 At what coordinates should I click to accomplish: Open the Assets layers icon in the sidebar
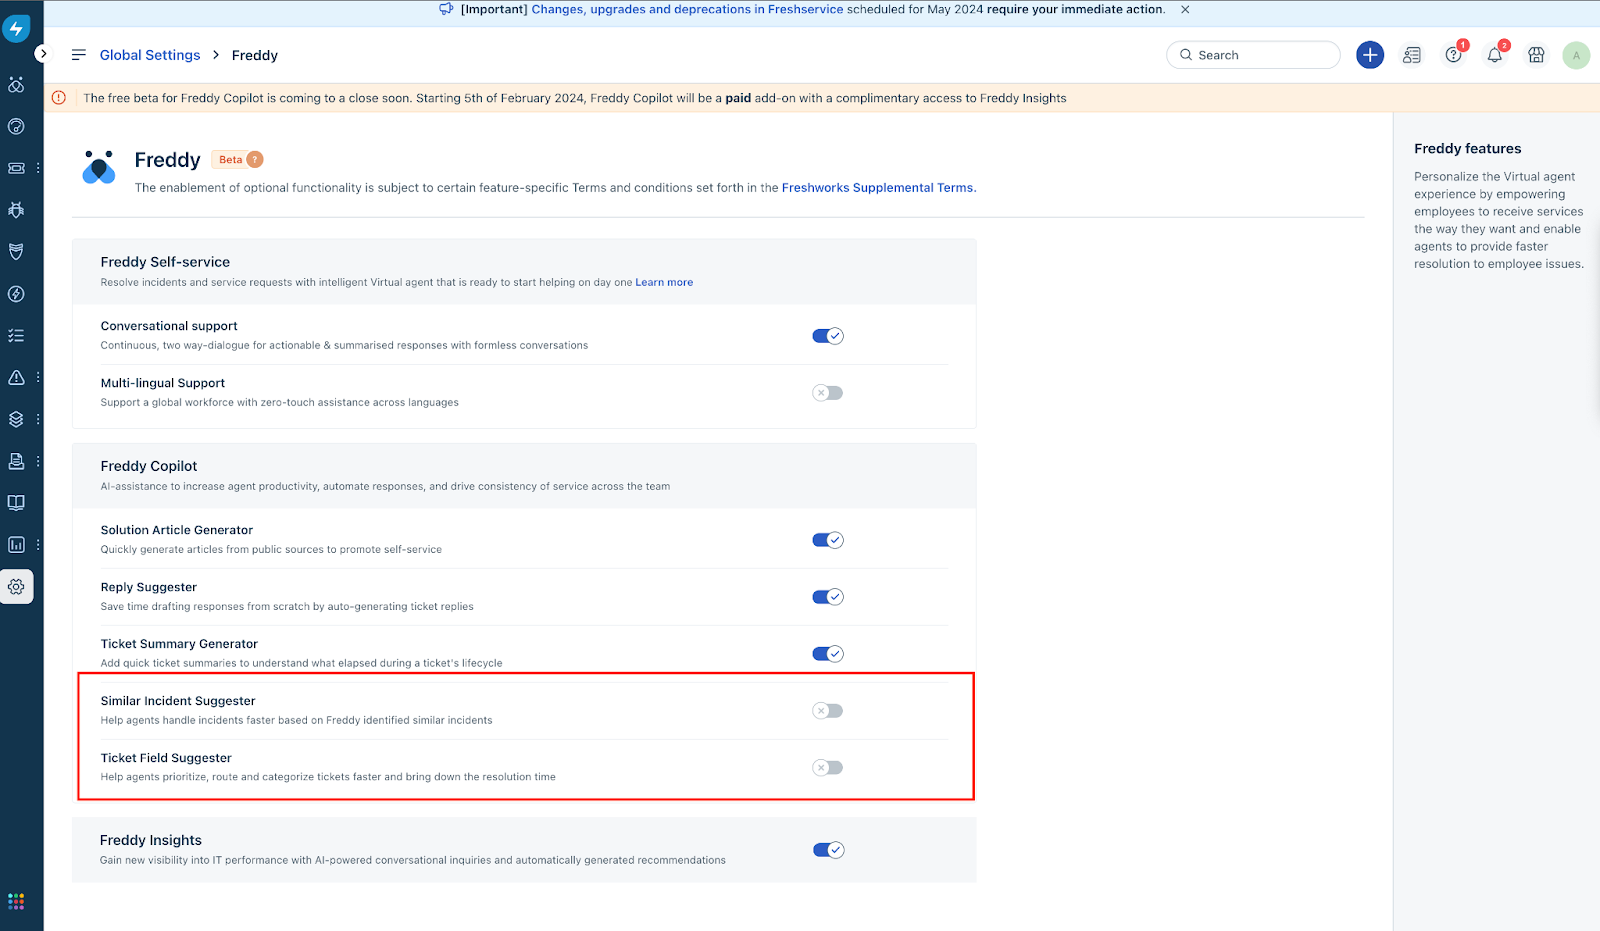16,419
